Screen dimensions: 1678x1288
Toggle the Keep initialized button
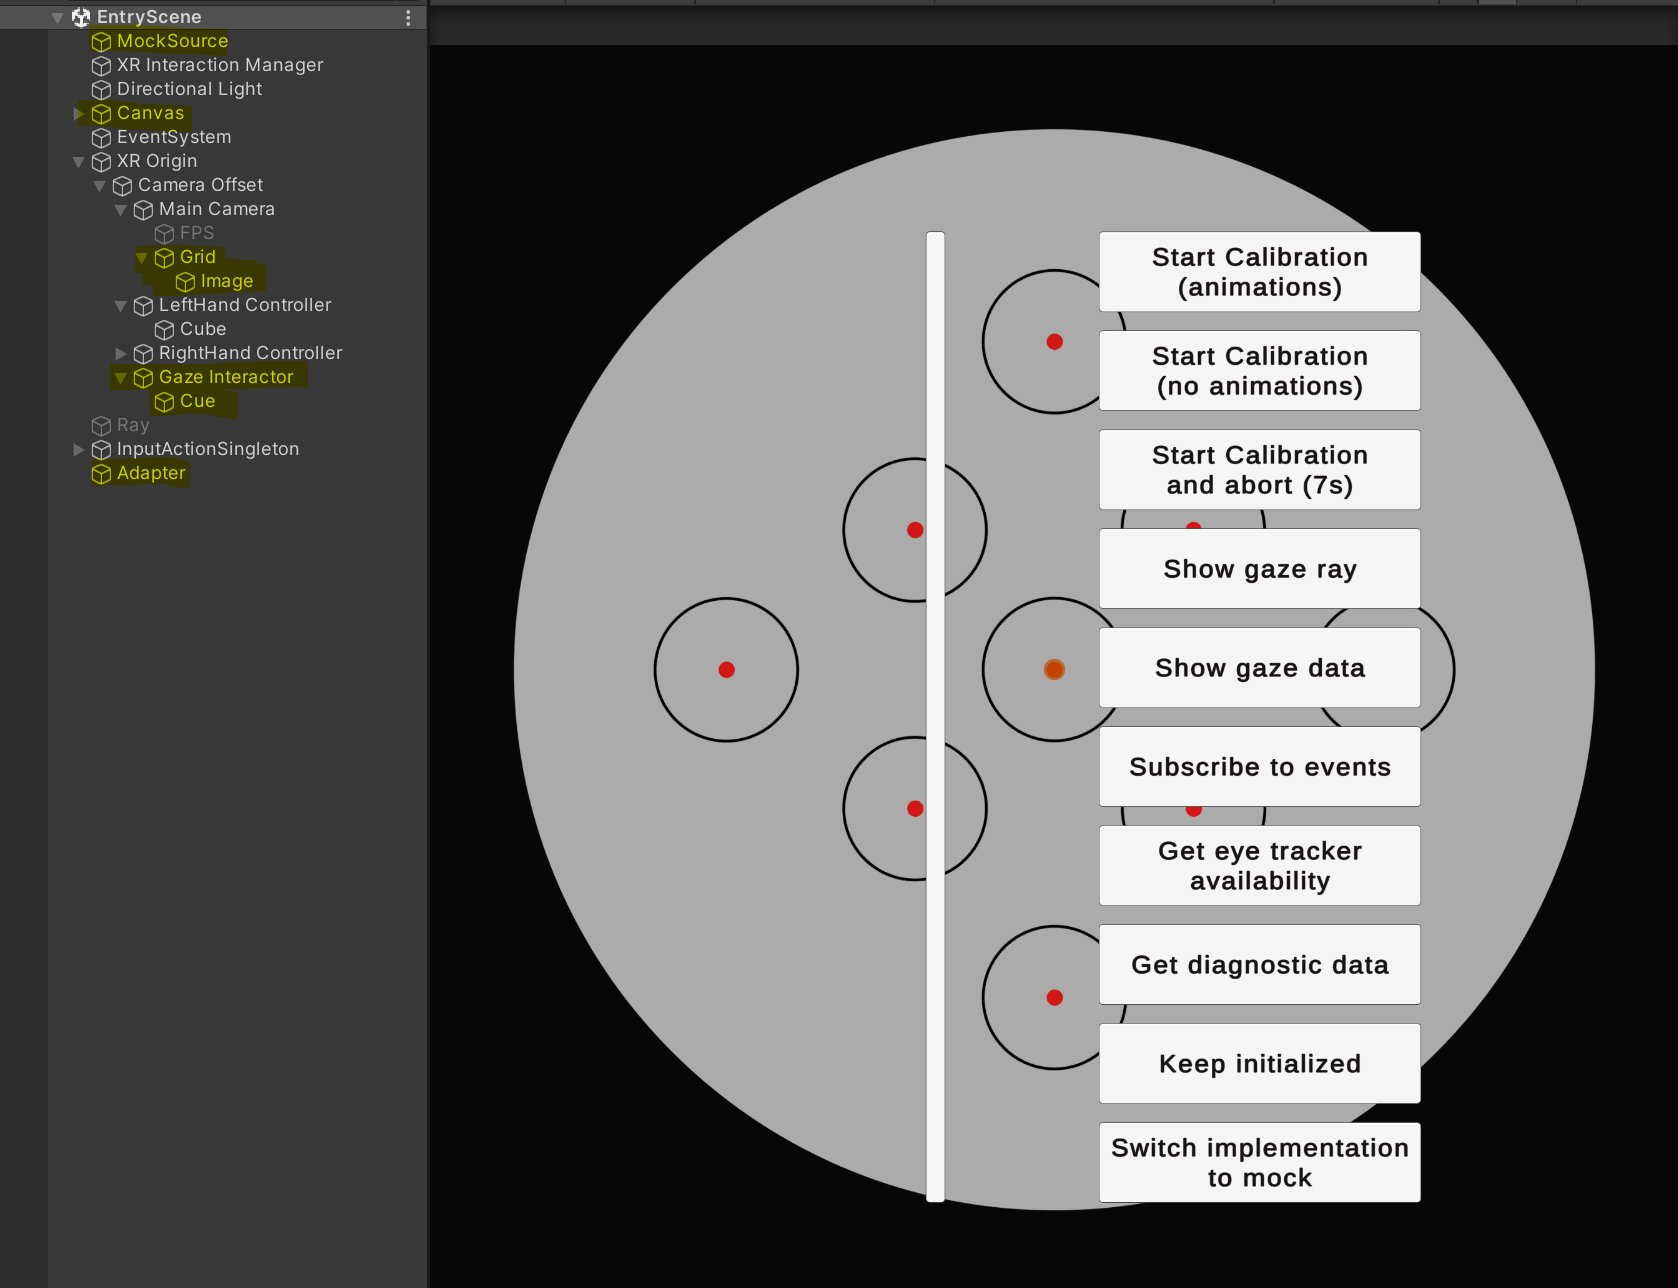pos(1259,1064)
